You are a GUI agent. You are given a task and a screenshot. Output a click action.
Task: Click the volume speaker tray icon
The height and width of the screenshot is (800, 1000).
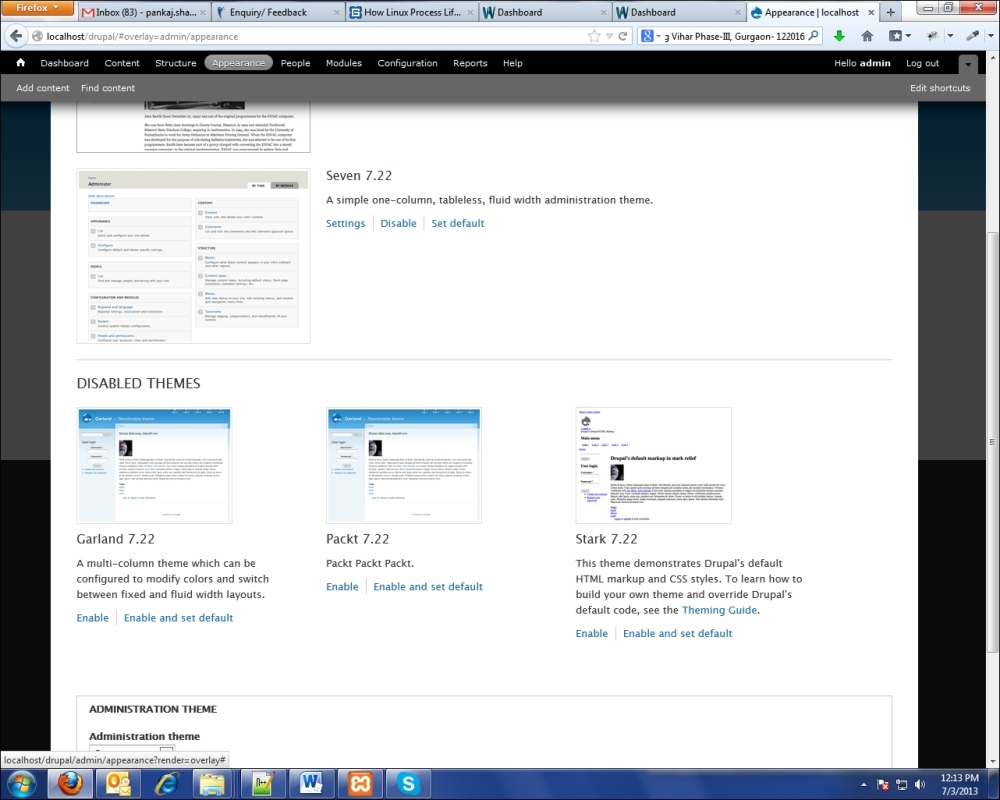920,785
